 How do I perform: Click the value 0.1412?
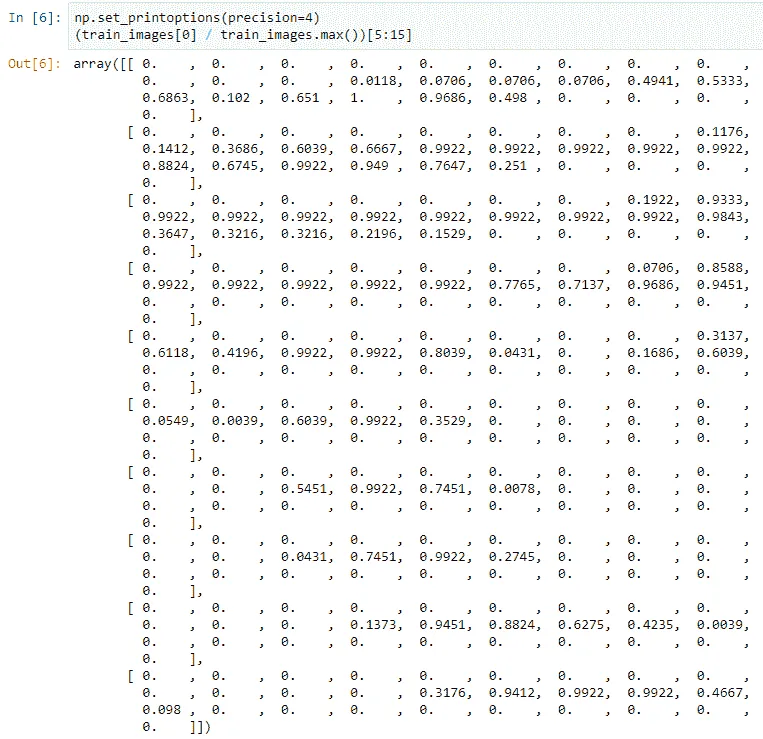click(165, 149)
